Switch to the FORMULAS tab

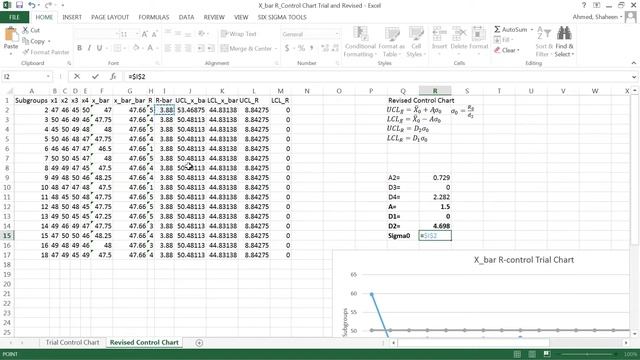[x=153, y=17]
